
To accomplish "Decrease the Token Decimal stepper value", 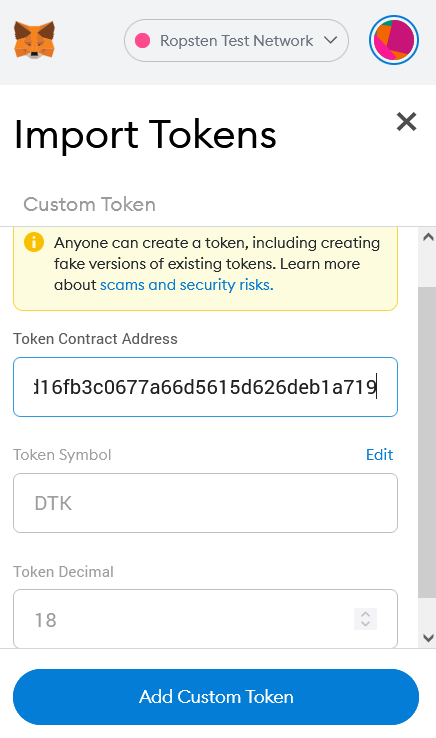I will [x=365, y=625].
